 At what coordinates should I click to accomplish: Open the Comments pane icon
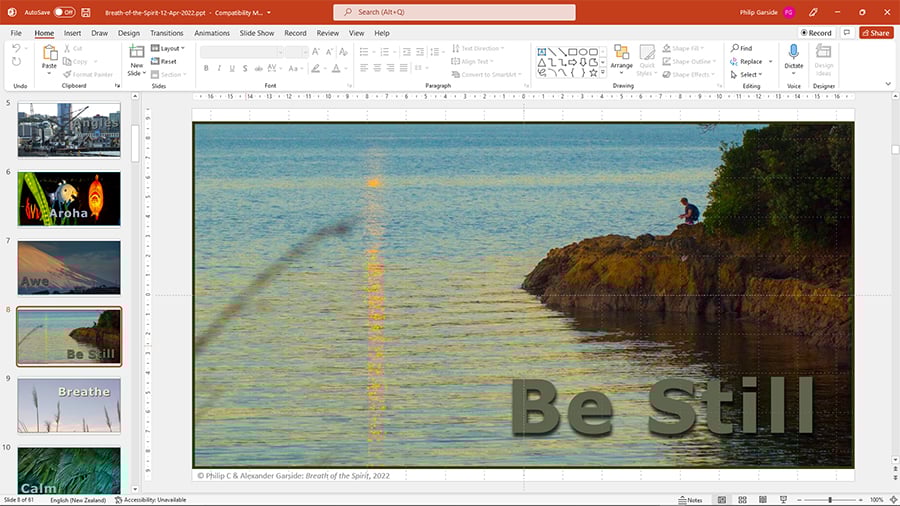[847, 33]
